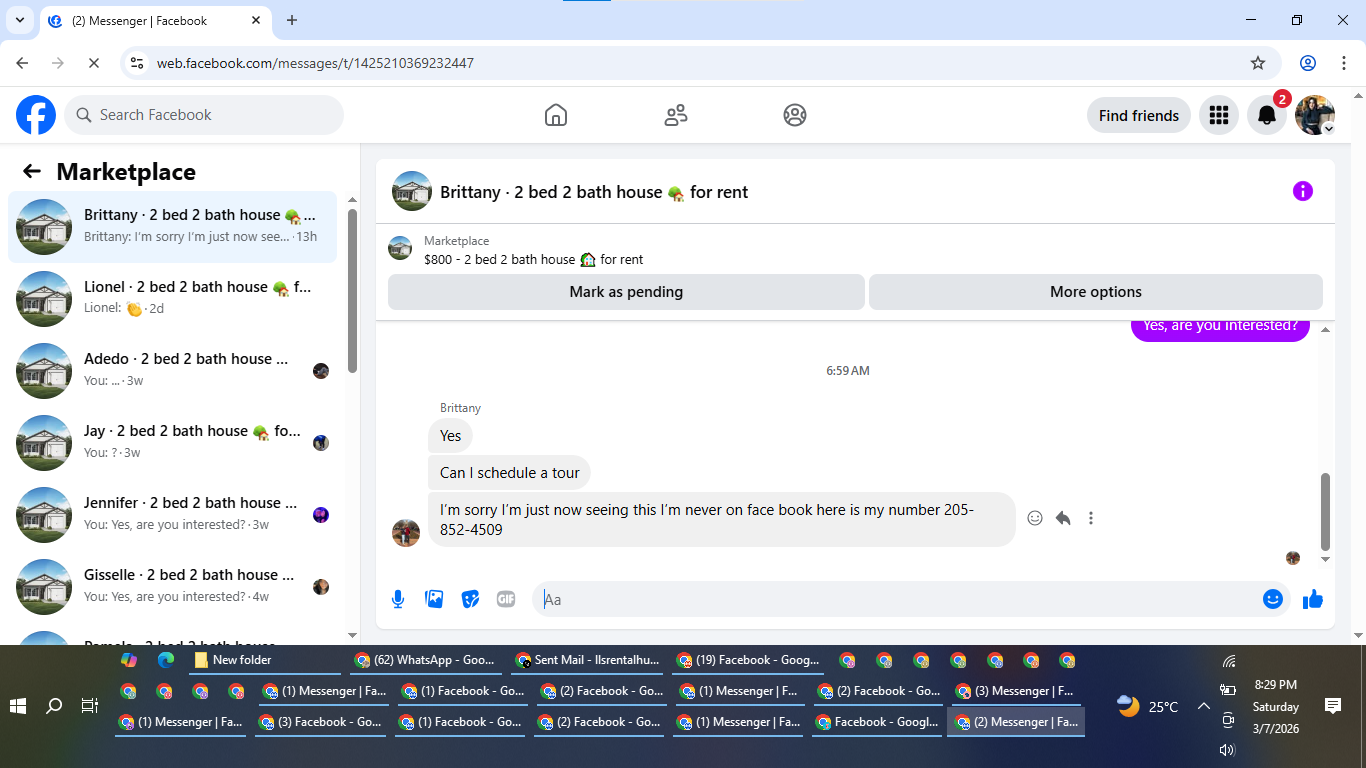Click the Find friends button
Viewport: 1366px width, 768px height.
click(x=1139, y=115)
